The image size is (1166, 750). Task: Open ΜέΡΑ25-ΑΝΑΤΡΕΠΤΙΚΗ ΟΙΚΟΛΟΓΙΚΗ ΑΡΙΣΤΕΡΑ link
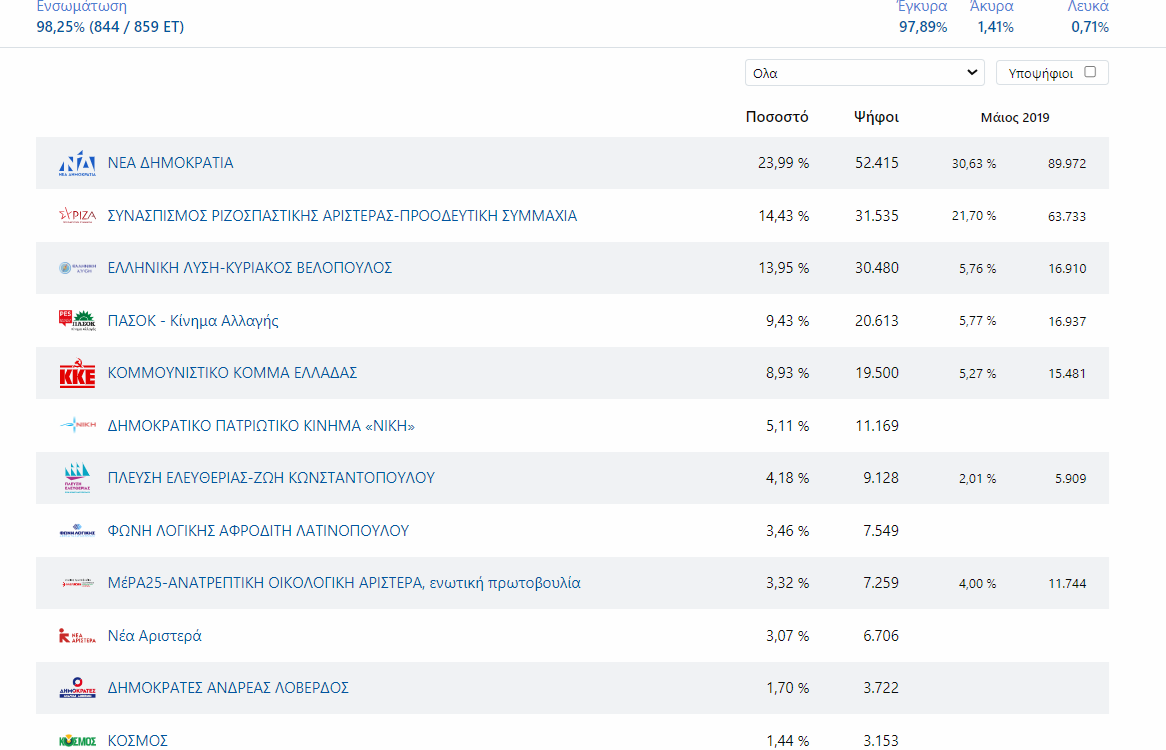[344, 583]
